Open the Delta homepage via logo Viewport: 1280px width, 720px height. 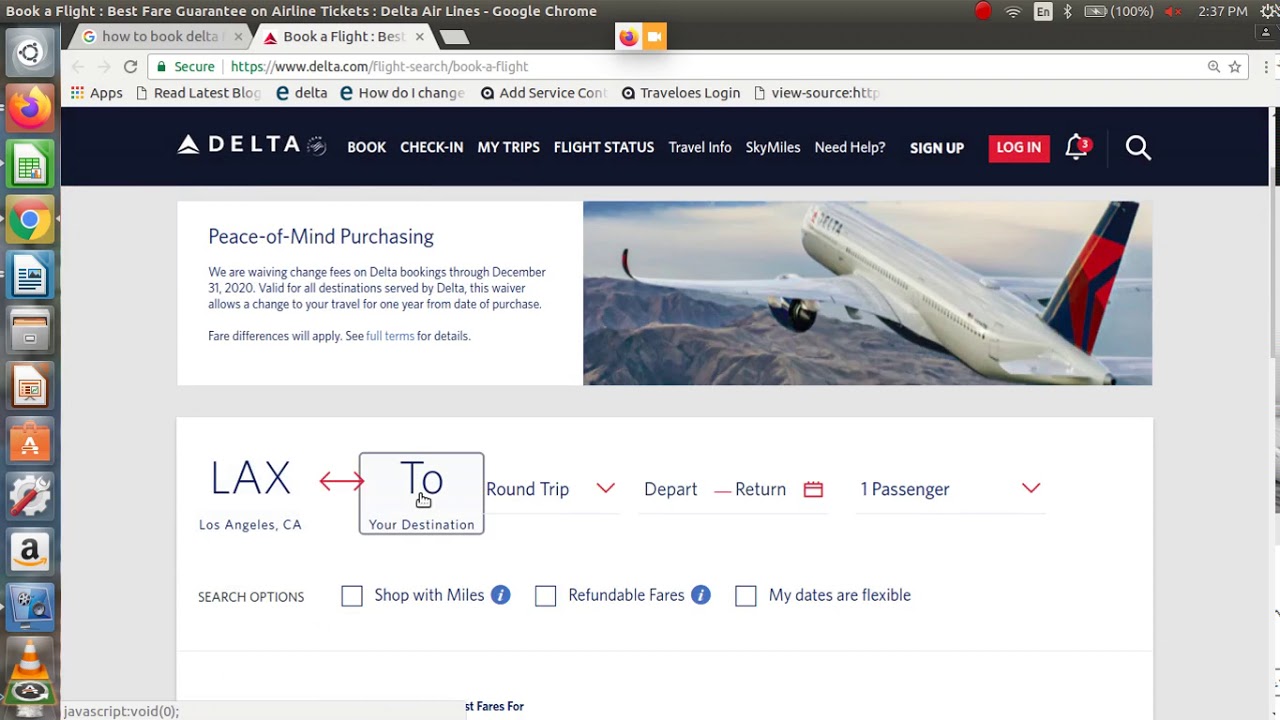coord(252,146)
